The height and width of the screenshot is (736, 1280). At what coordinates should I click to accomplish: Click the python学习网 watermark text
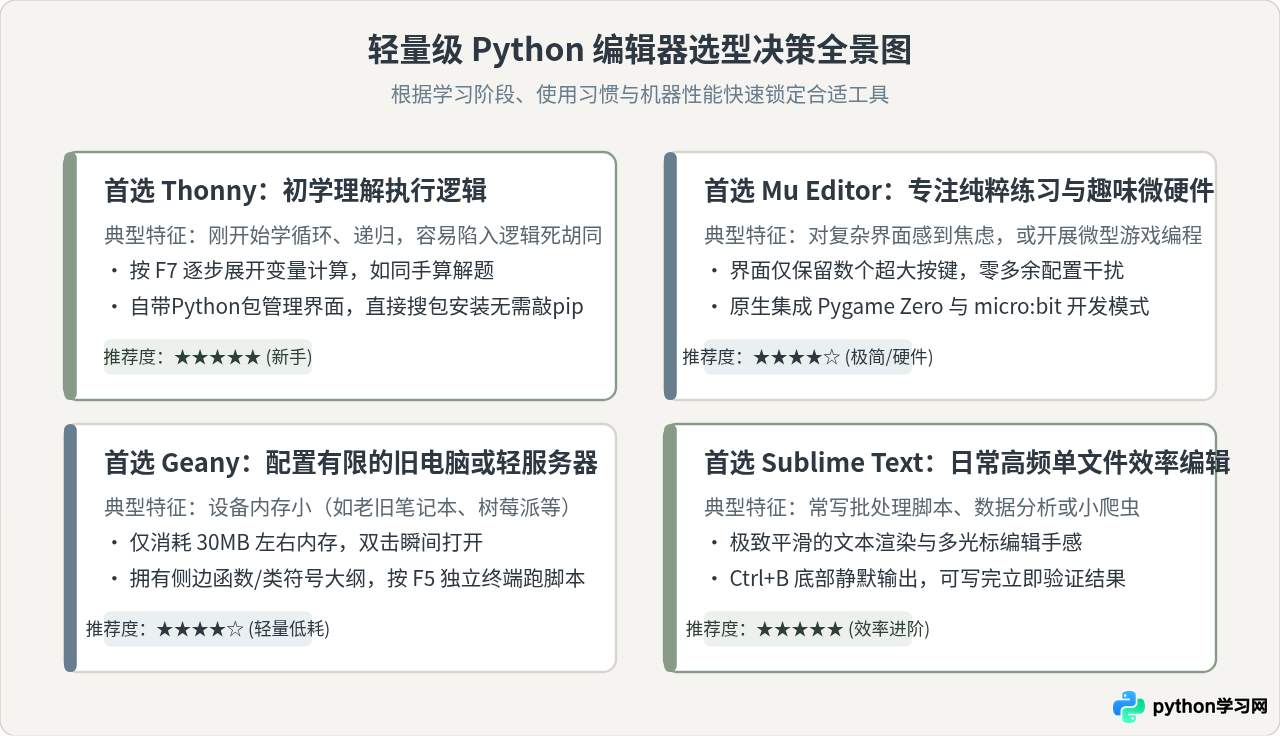click(1210, 707)
